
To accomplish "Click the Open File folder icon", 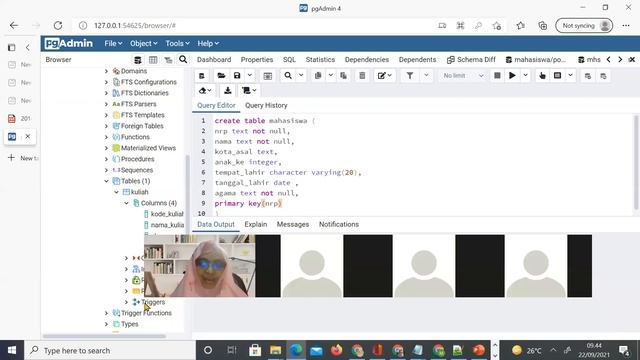I will click(x=221, y=76).
